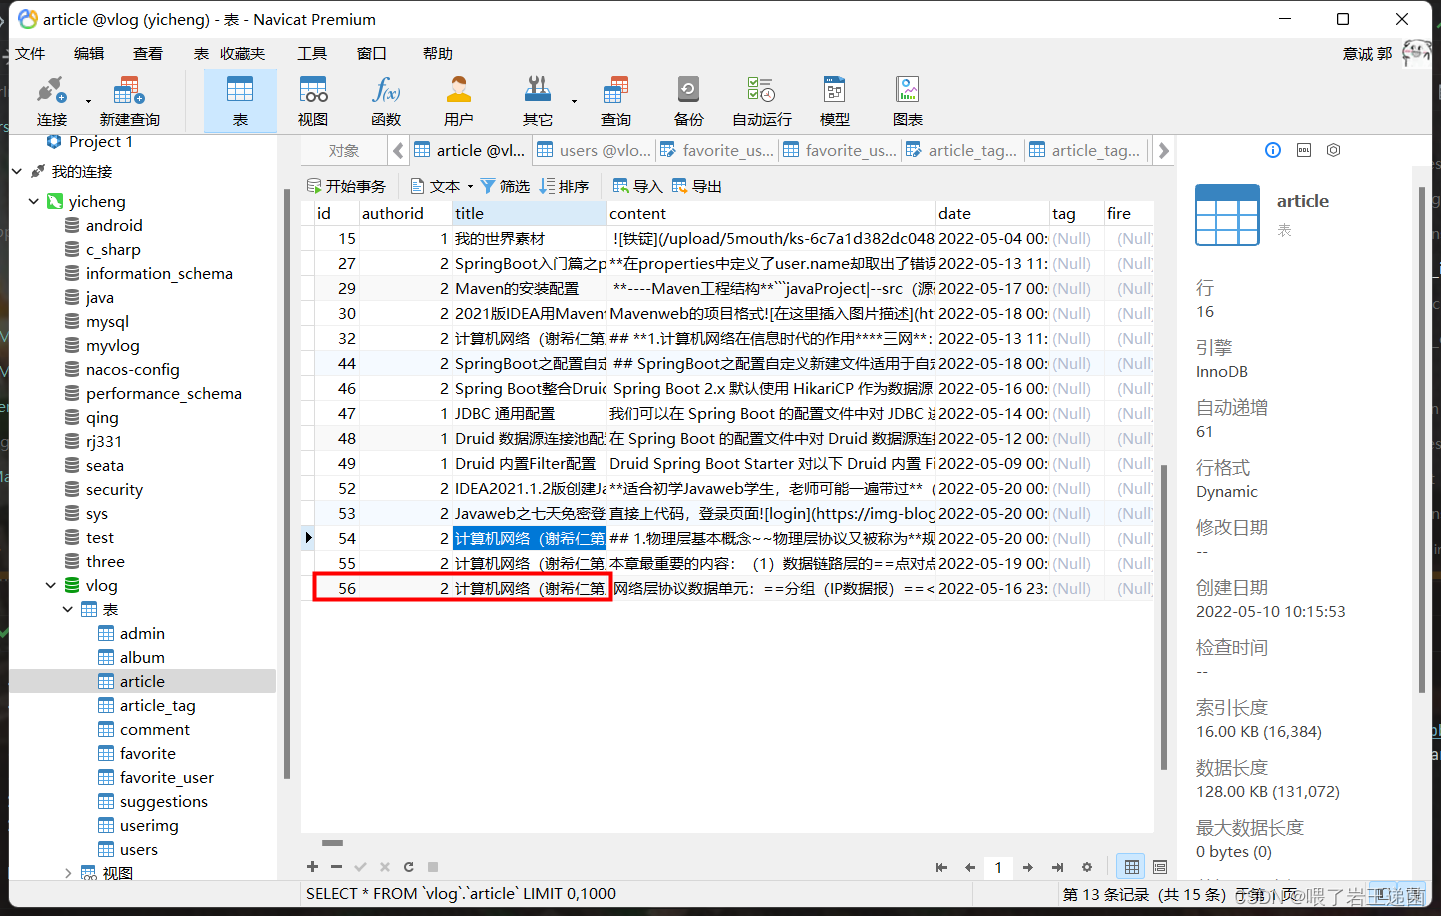
Task: Open the 视图 (View) toolbar icon
Action: pyautogui.click(x=313, y=101)
